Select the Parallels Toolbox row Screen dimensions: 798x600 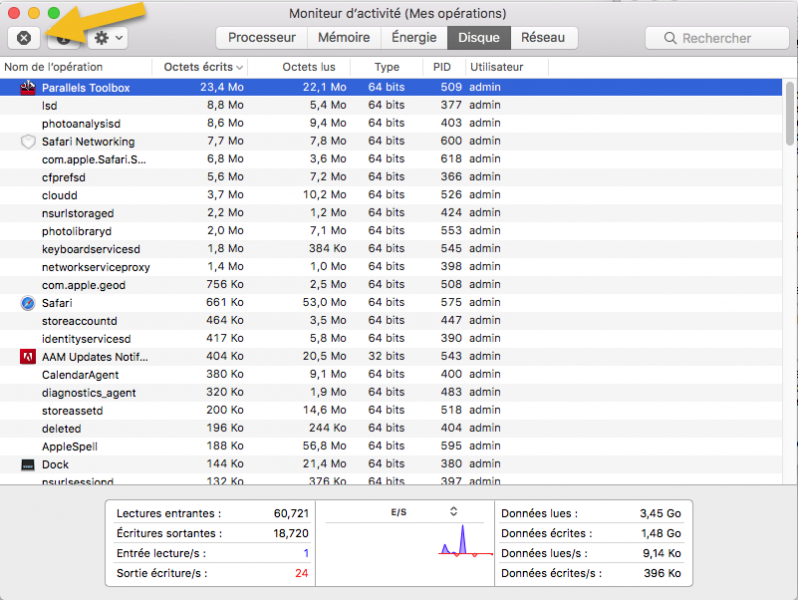coord(391,88)
